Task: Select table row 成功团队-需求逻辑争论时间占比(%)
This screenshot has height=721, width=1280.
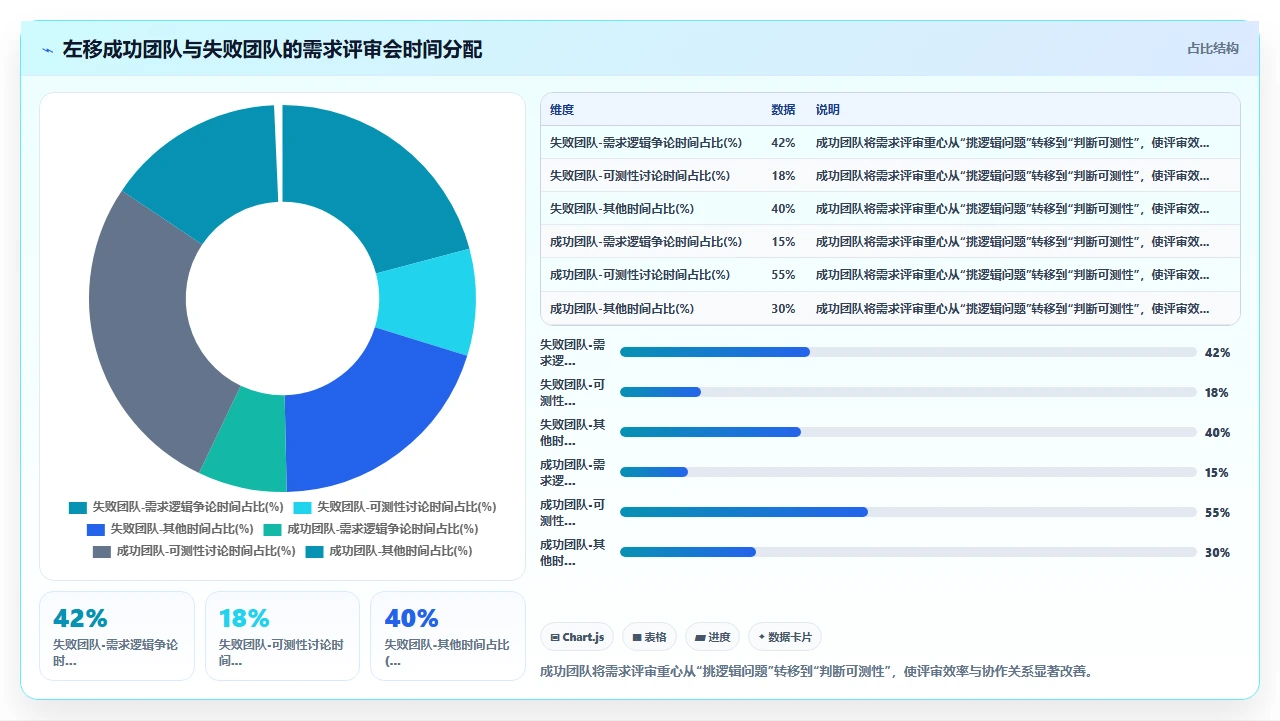Action: (890, 241)
